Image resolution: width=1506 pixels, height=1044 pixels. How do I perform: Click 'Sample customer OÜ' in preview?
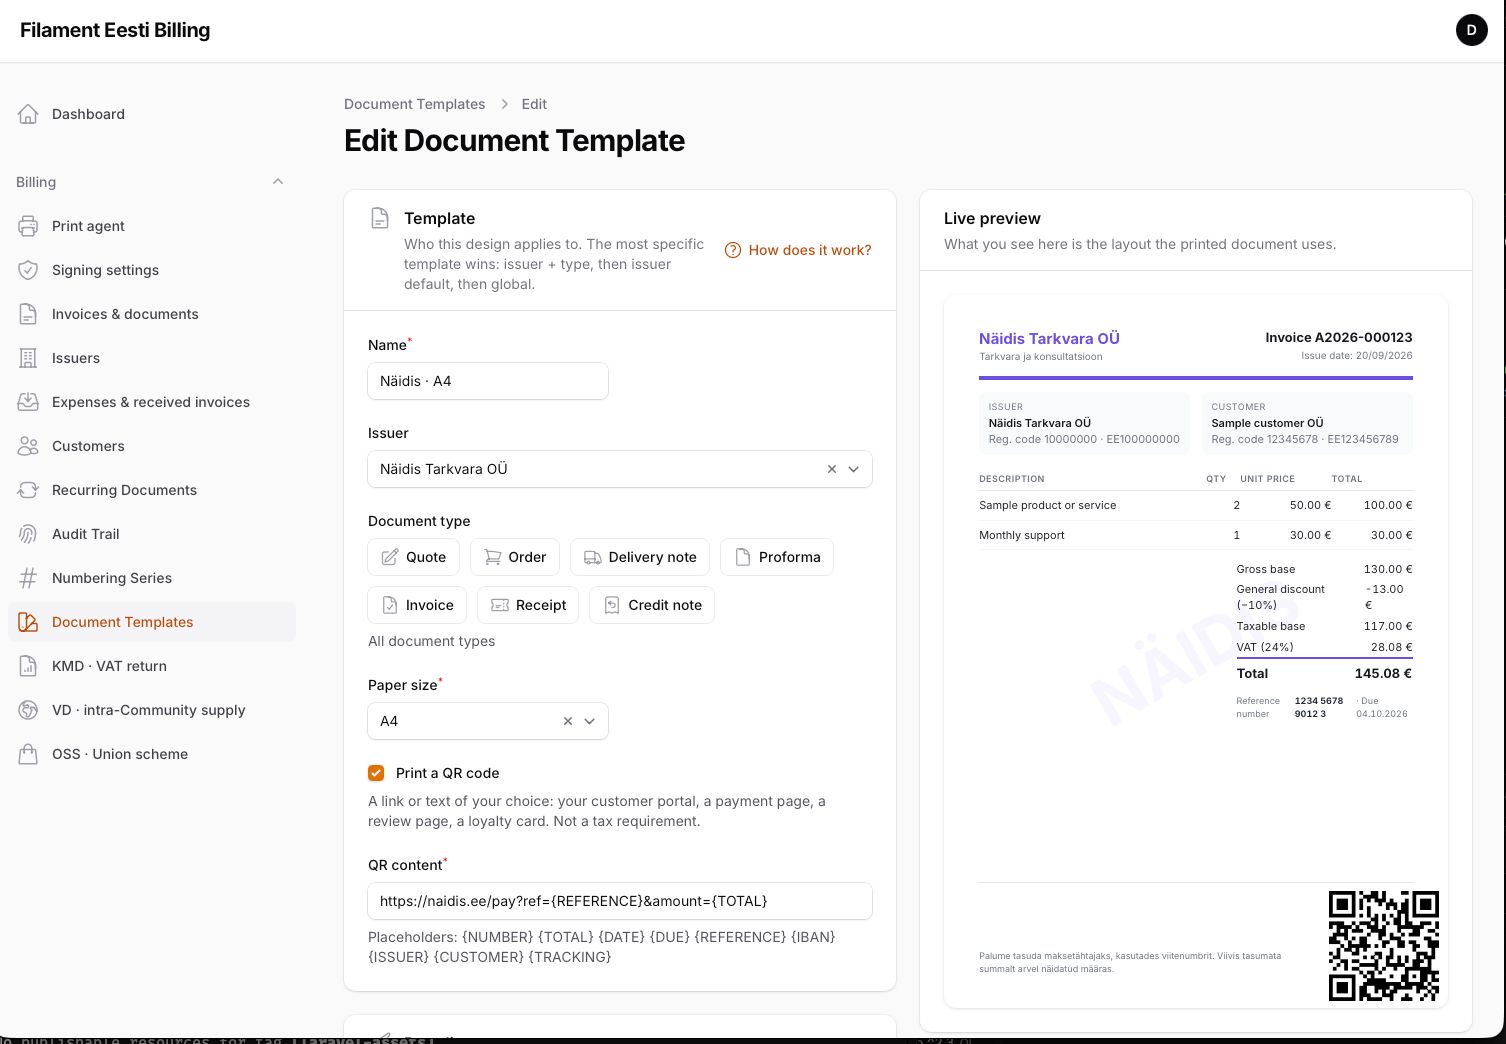(1267, 423)
